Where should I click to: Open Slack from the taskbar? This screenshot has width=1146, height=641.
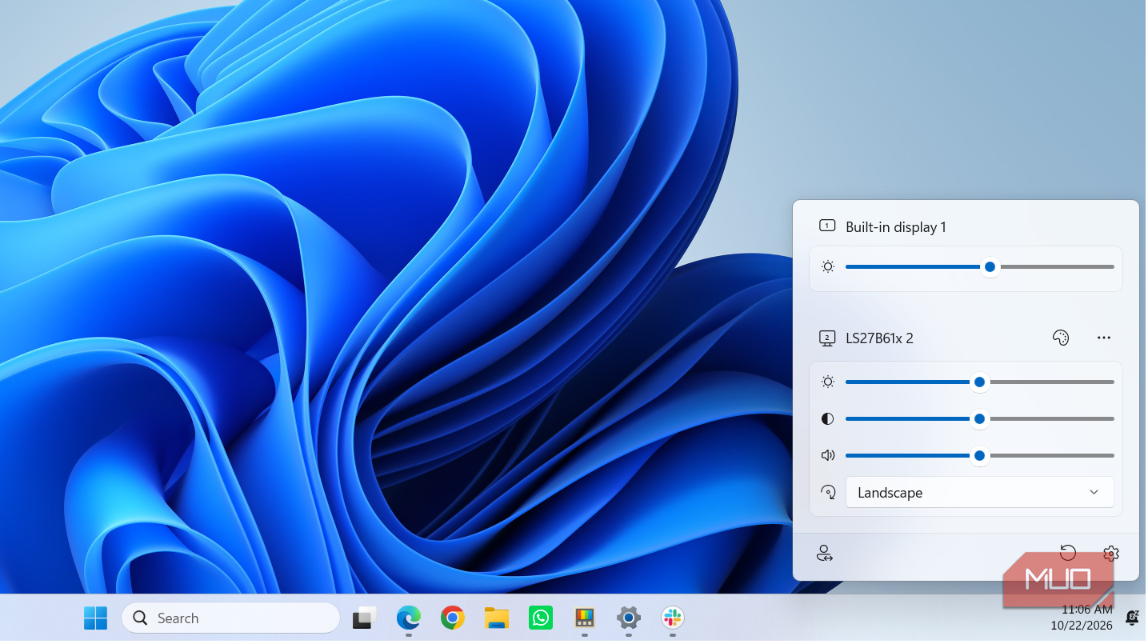point(672,618)
